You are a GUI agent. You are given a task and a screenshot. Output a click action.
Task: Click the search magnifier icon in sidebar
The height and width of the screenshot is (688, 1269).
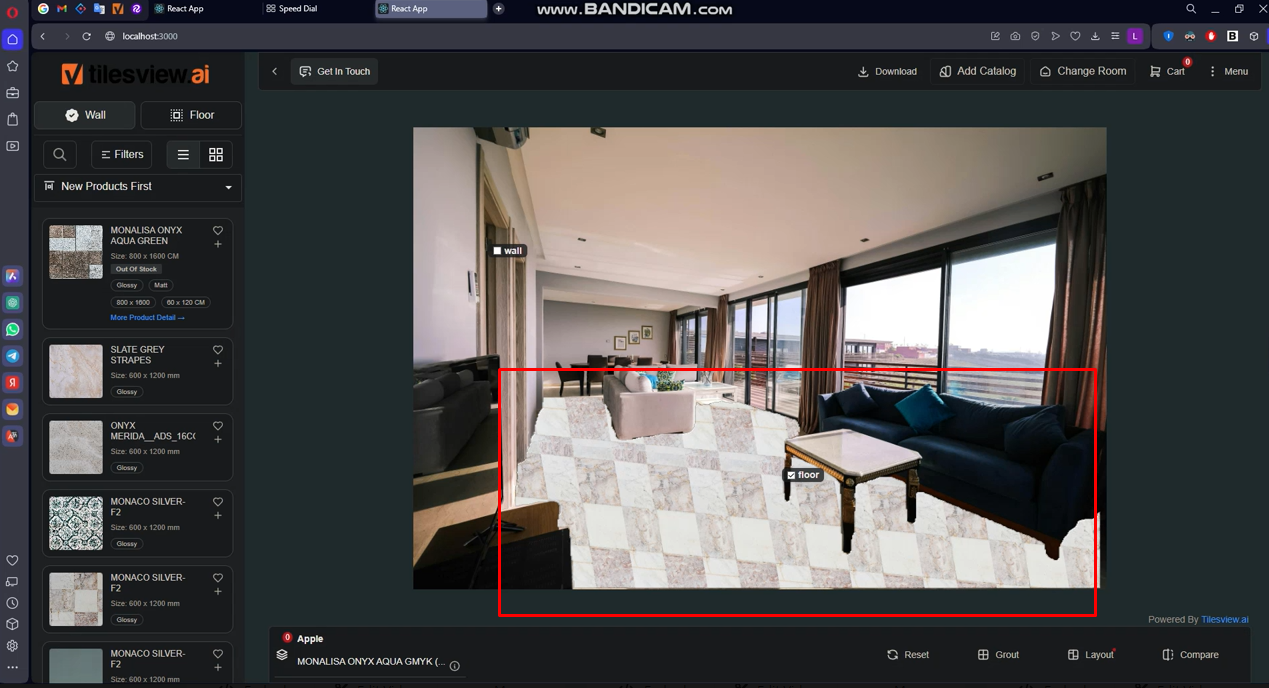(60, 155)
